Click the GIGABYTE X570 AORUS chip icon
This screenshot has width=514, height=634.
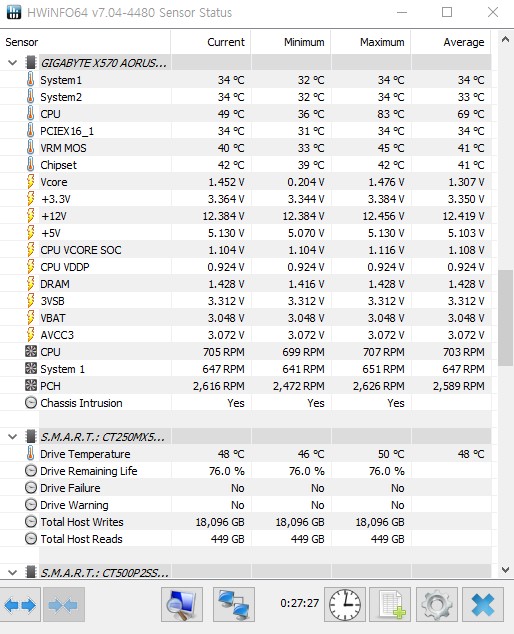point(30,63)
